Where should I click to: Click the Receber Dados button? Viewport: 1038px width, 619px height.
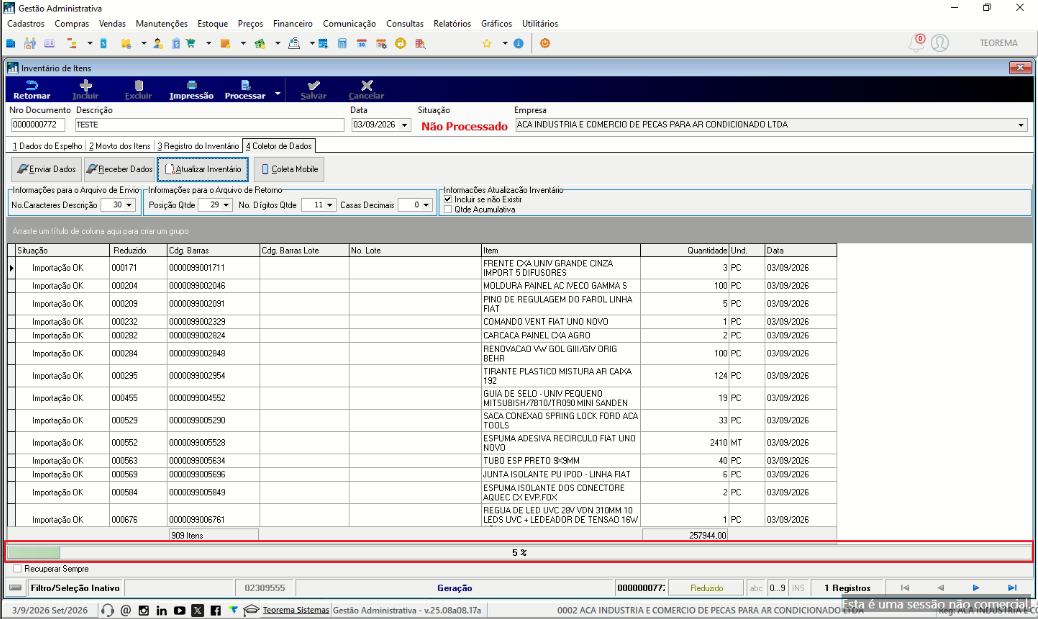[x=119, y=169]
